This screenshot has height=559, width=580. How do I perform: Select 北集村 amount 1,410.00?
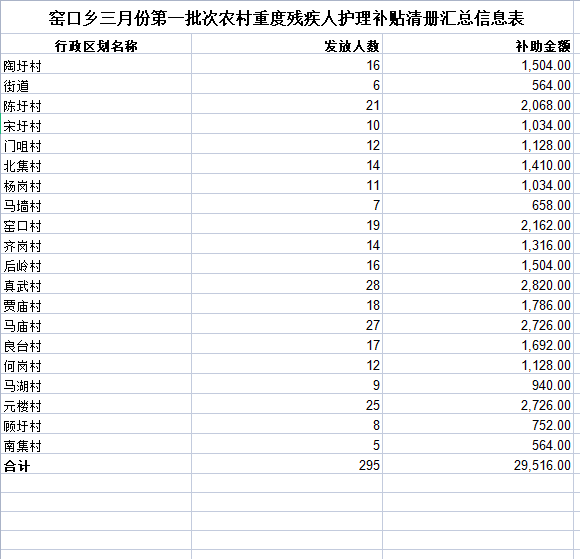click(478, 164)
